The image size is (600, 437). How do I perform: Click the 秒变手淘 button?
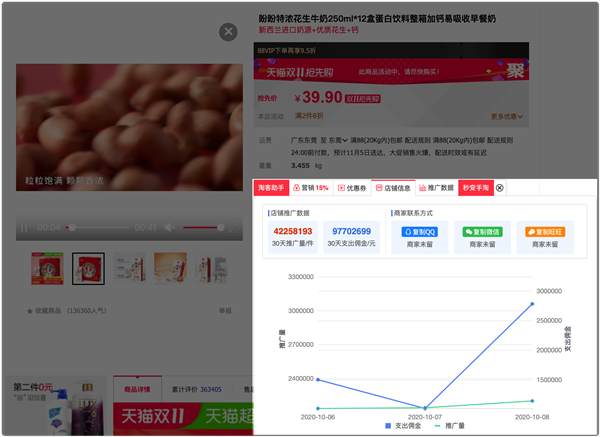point(476,188)
